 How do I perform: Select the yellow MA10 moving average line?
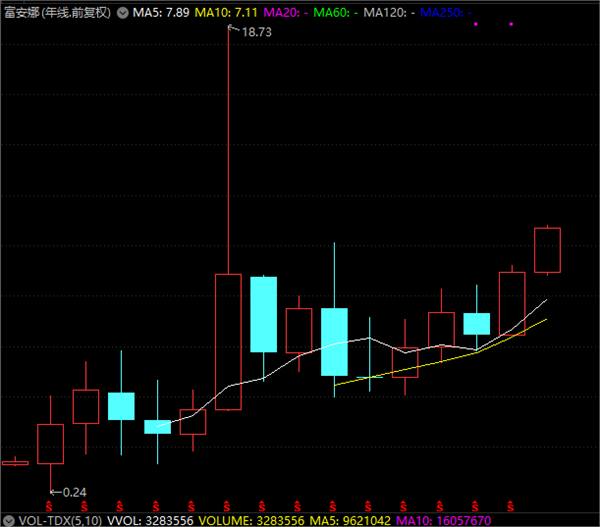440,362
